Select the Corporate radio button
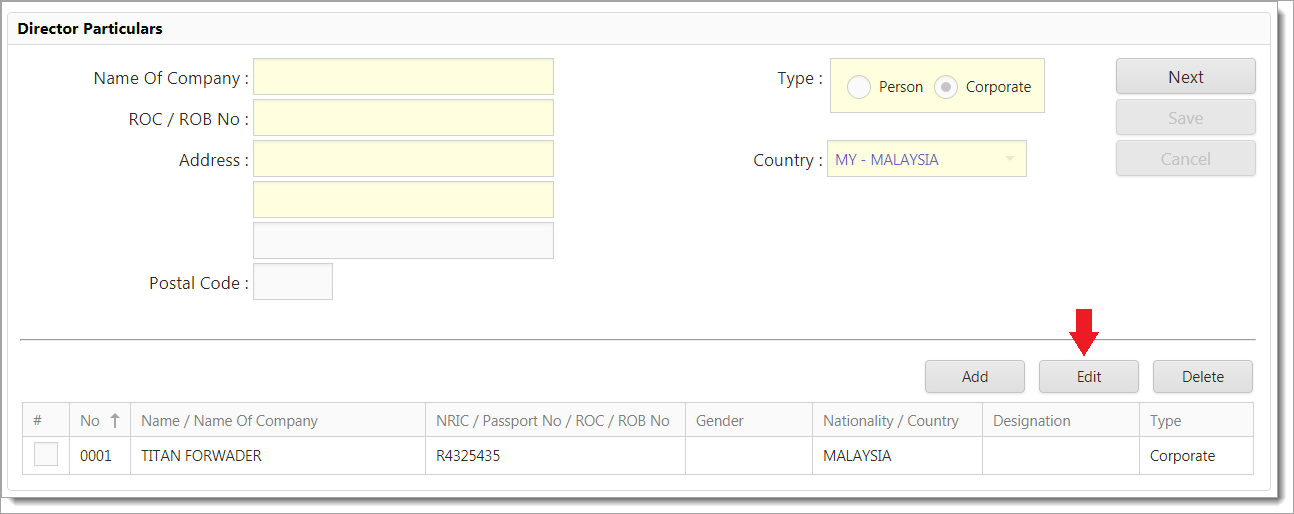The width and height of the screenshot is (1294, 514). pyautogui.click(x=946, y=87)
